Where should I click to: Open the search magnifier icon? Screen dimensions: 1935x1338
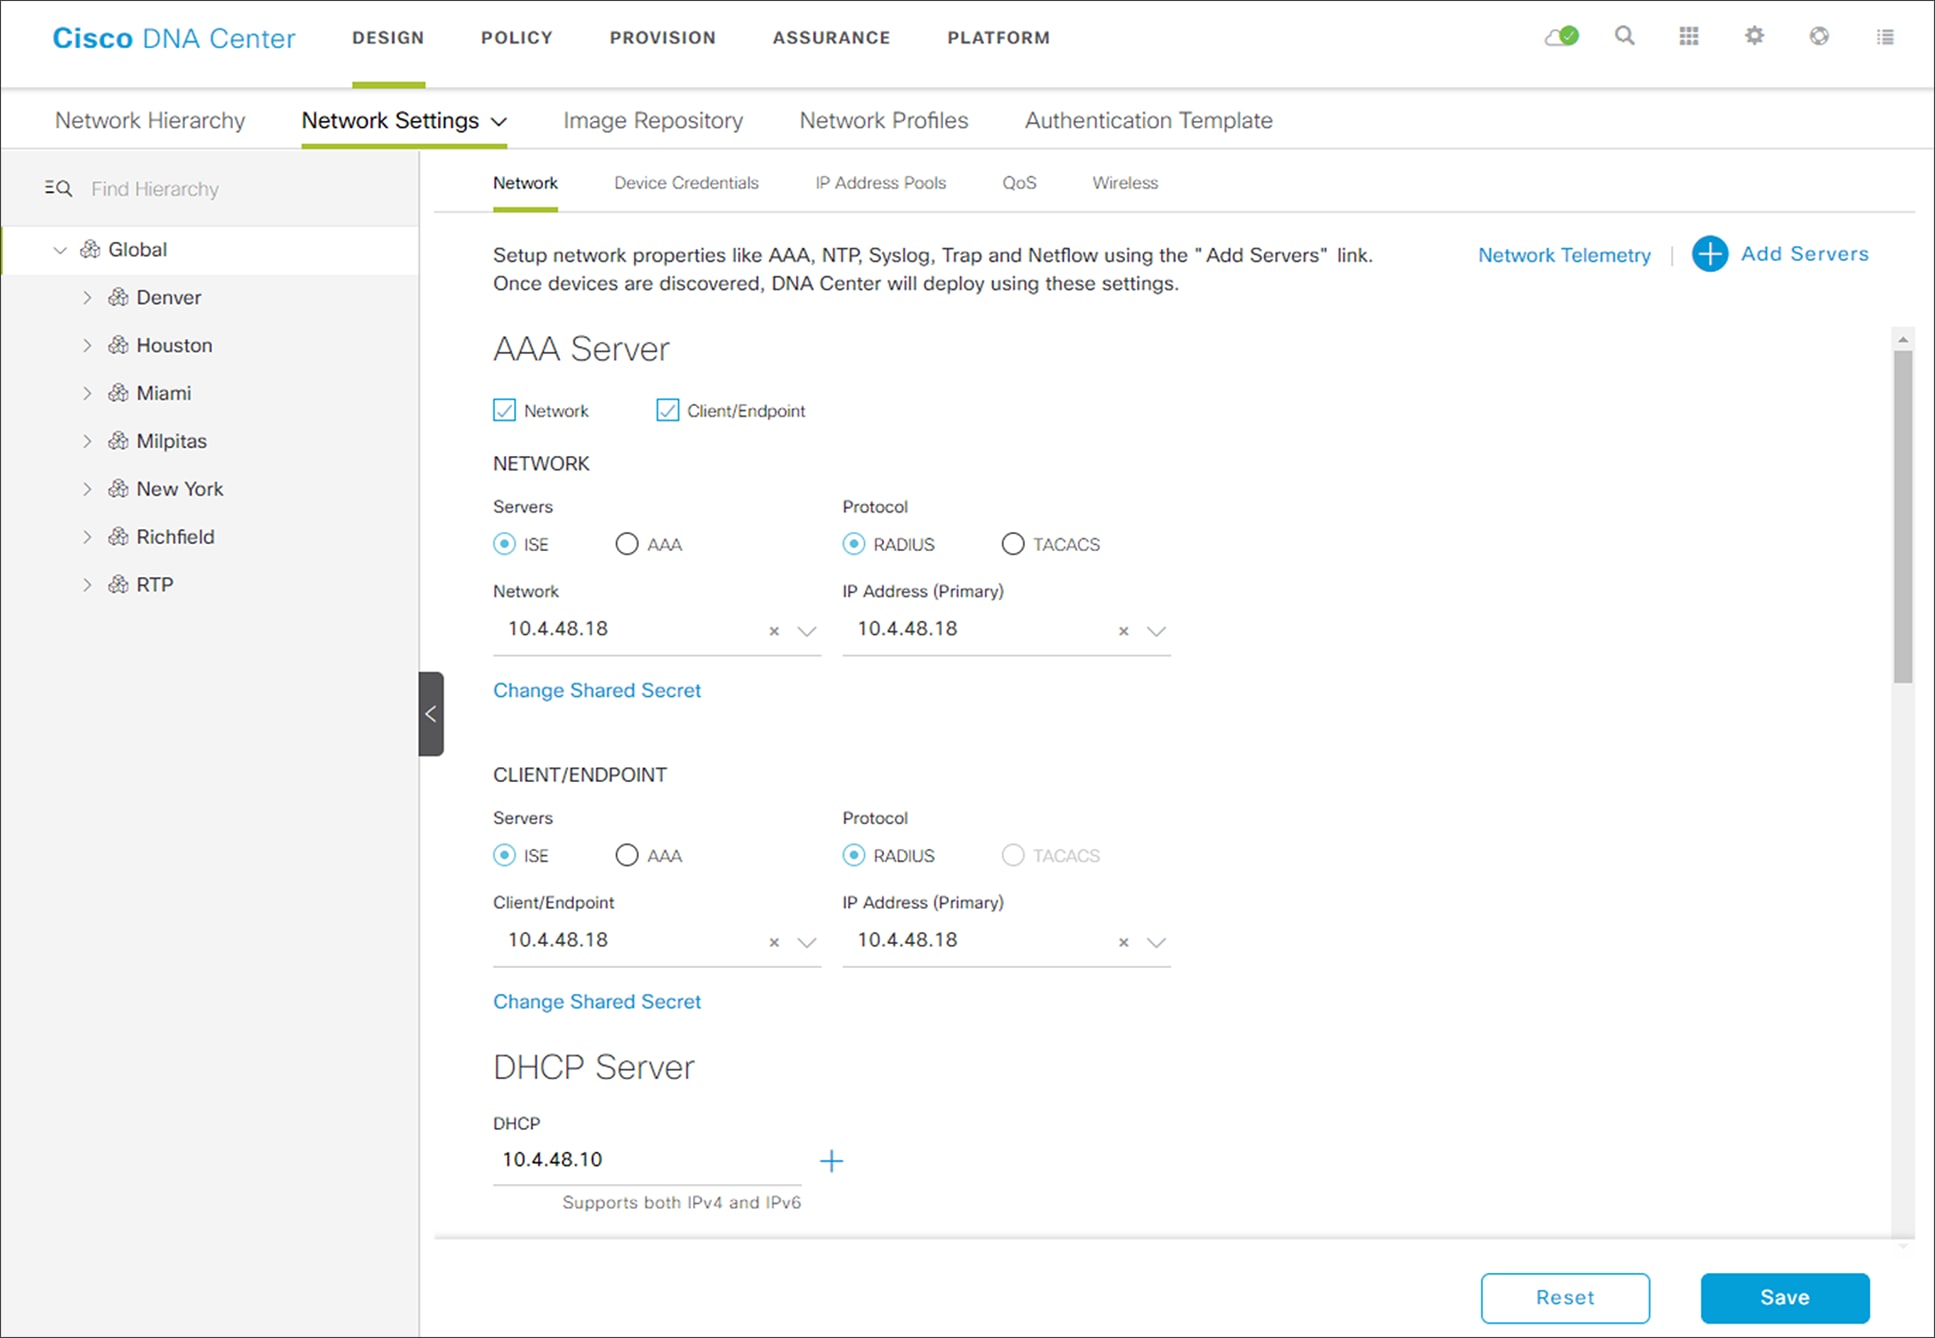point(1625,36)
